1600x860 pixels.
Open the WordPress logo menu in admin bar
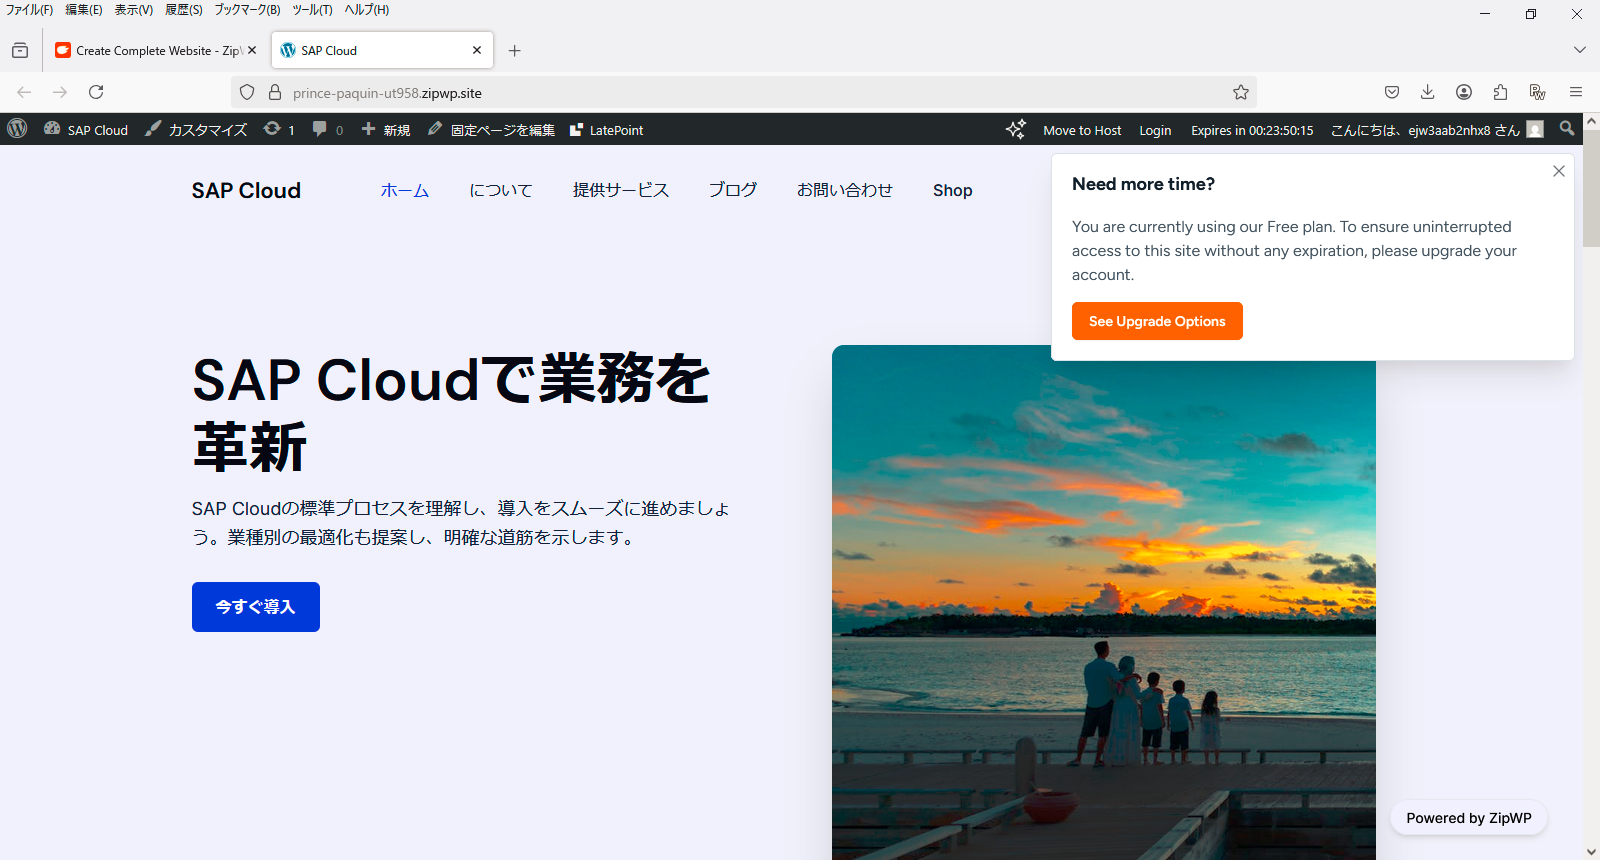pyautogui.click(x=17, y=129)
